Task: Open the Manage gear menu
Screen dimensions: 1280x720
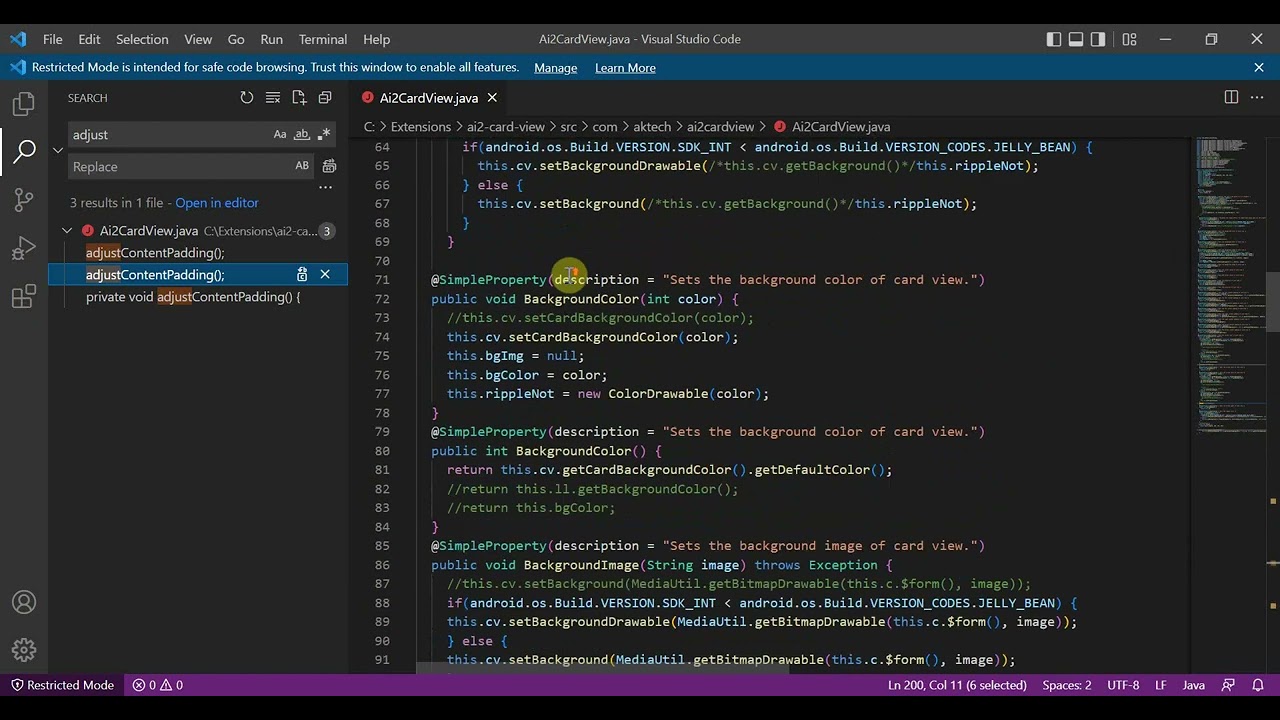Action: click(x=24, y=650)
